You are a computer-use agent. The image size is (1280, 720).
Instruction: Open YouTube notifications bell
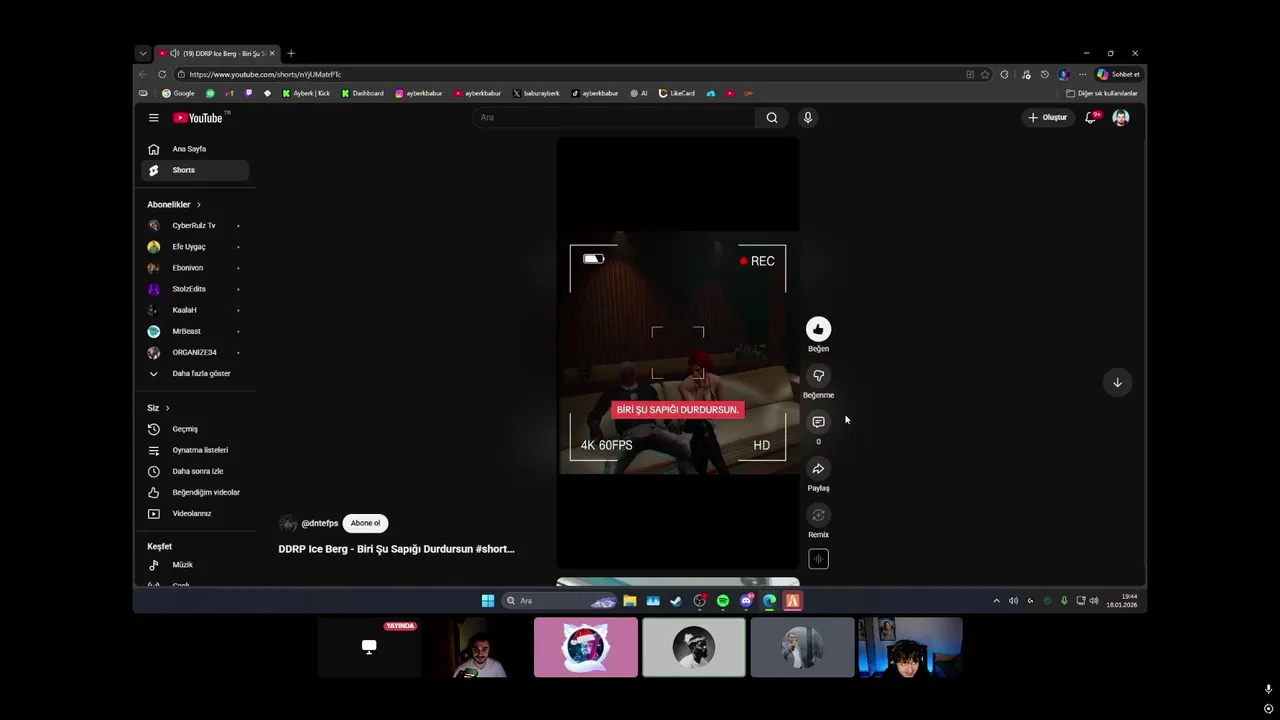click(1091, 118)
